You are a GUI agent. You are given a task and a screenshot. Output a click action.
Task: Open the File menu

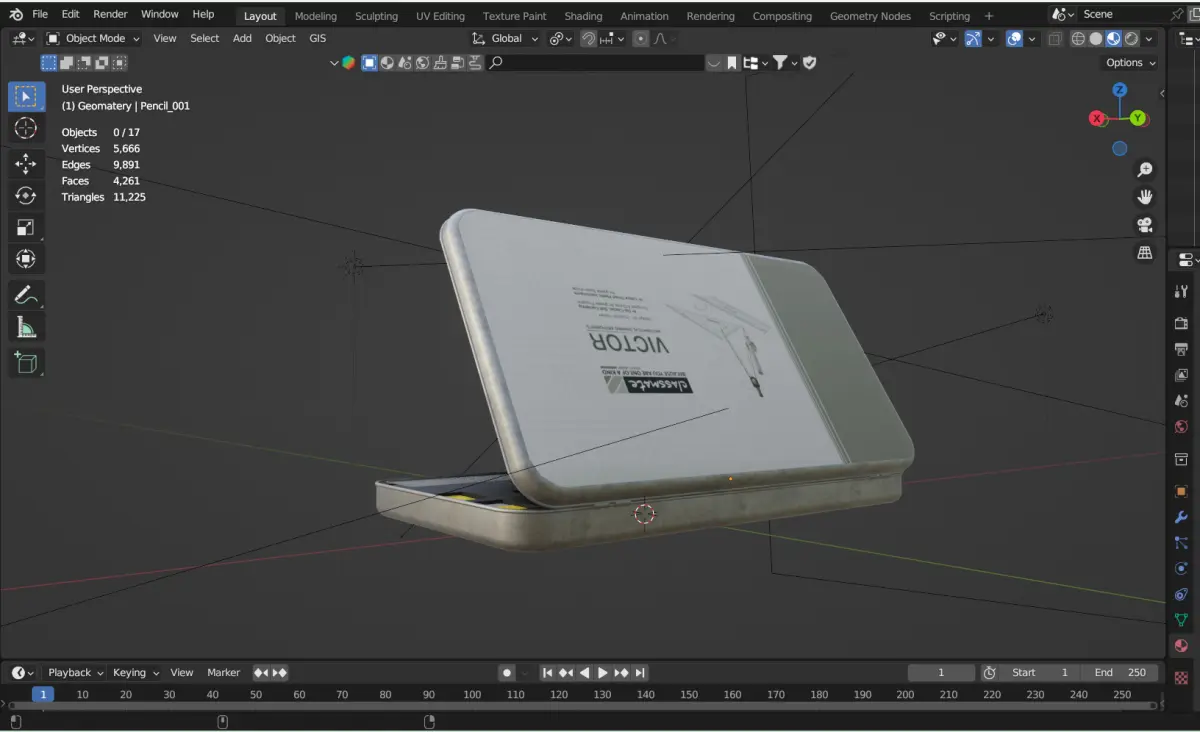coord(40,14)
